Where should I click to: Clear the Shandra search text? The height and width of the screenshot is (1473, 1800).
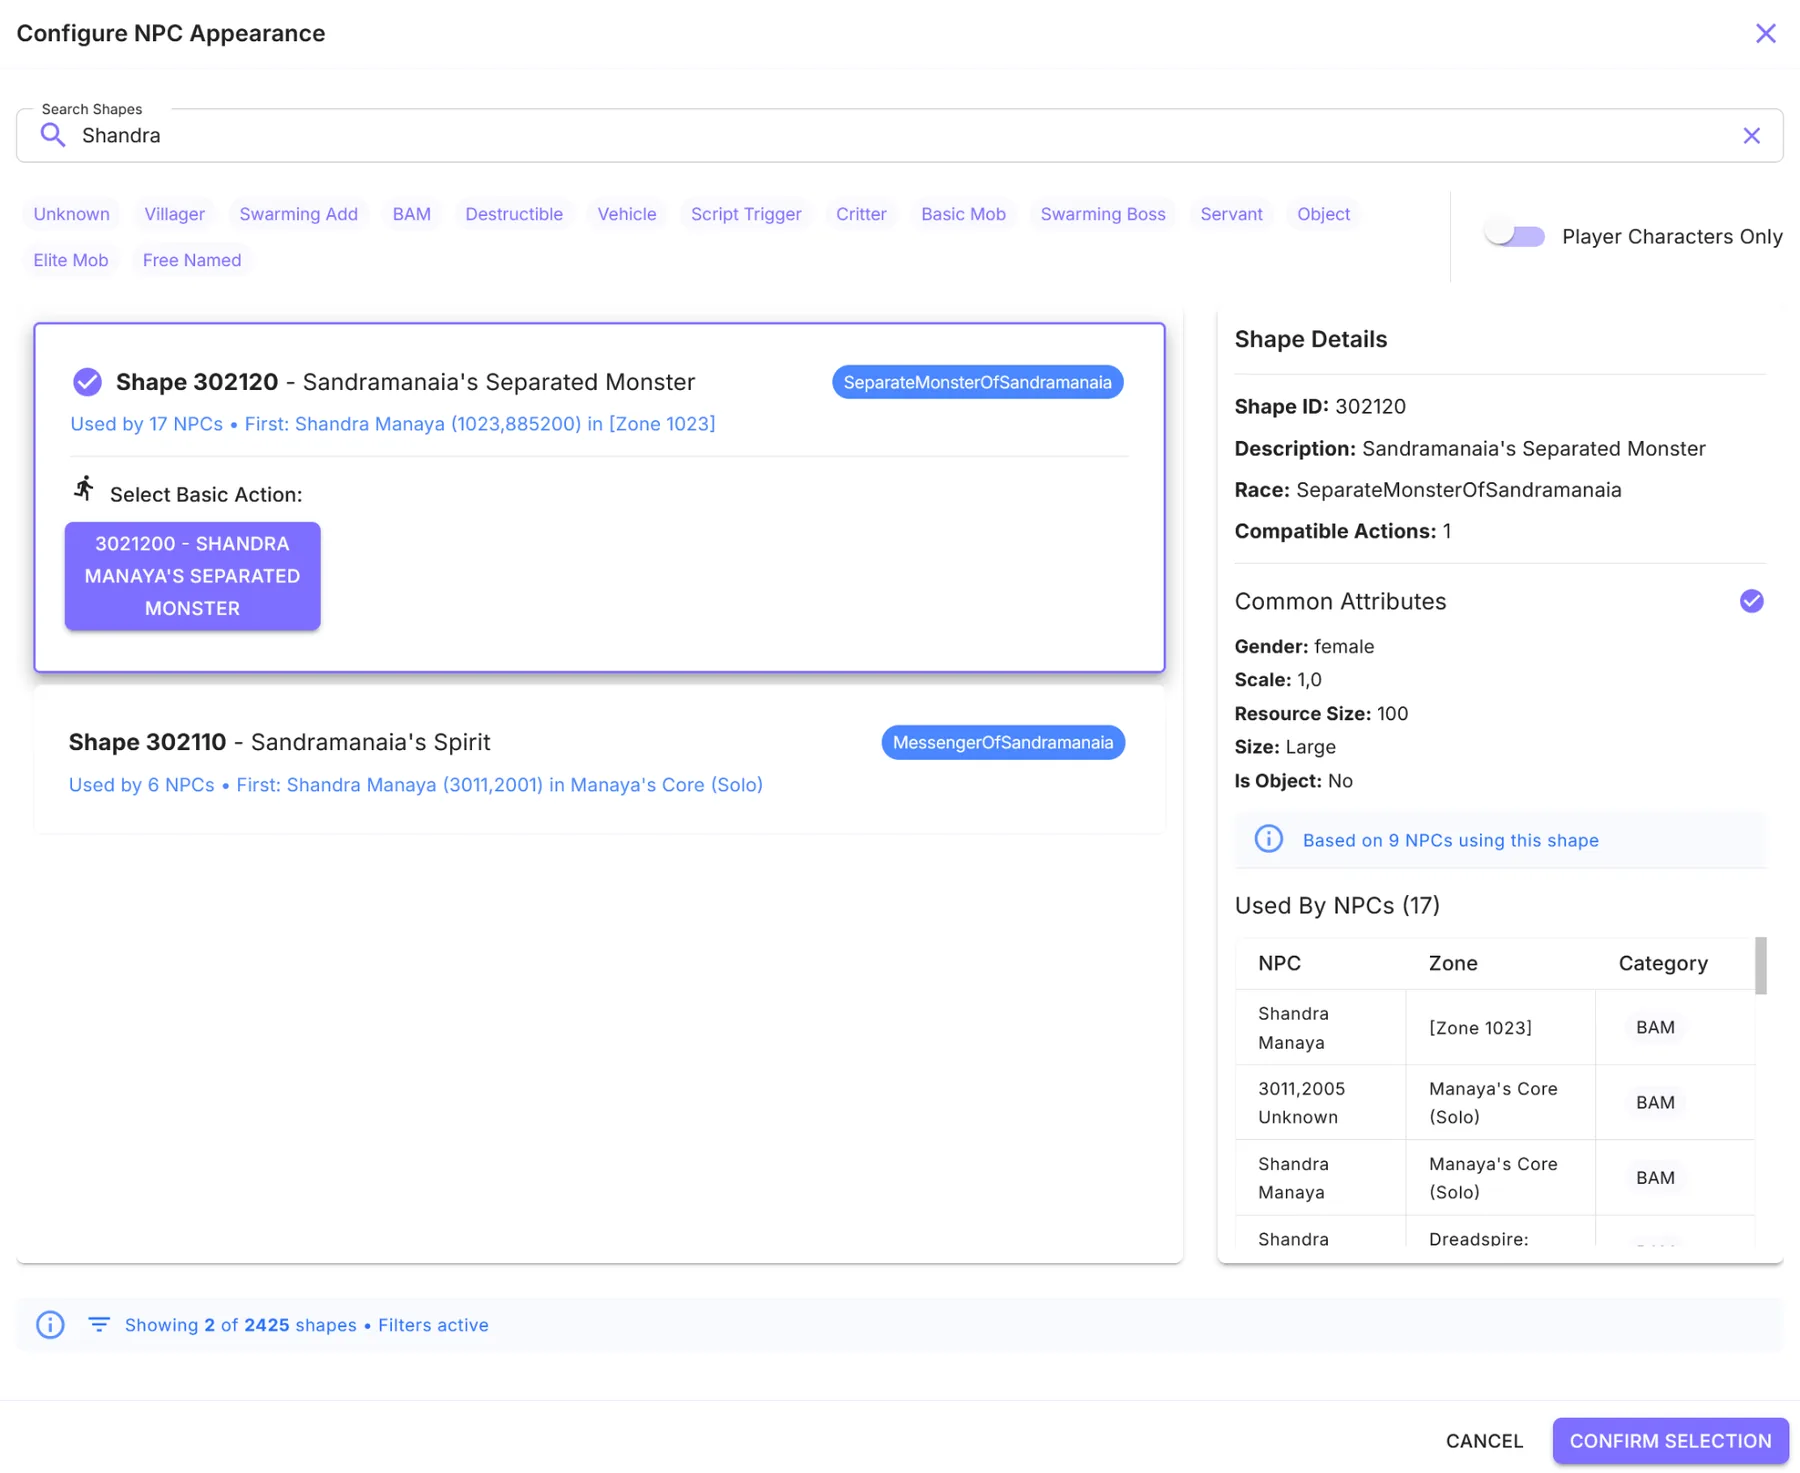tap(1751, 136)
